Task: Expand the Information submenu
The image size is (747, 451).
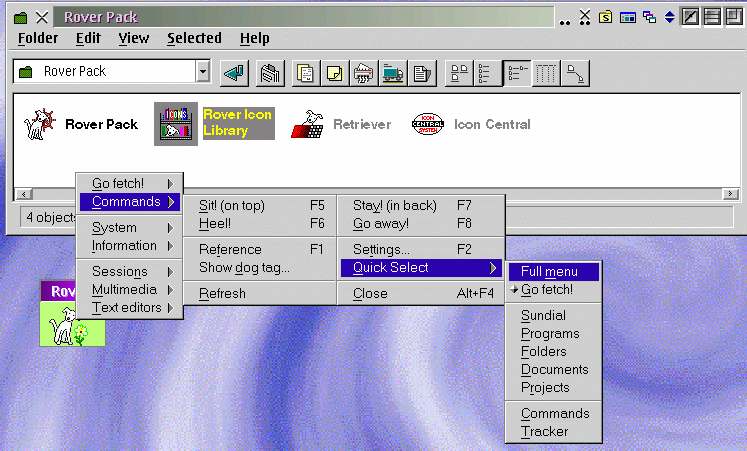Action: [131, 246]
